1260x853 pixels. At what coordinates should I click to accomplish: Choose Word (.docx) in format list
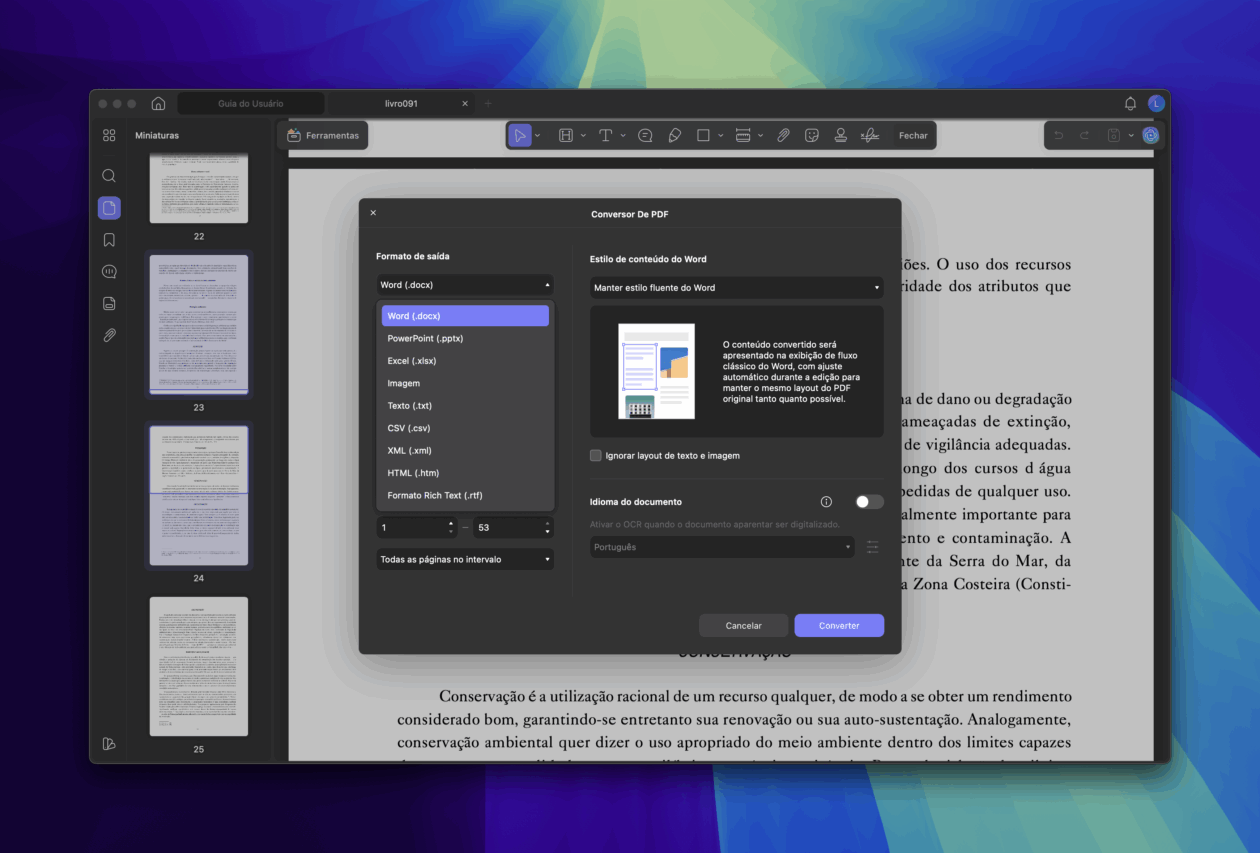pos(465,316)
